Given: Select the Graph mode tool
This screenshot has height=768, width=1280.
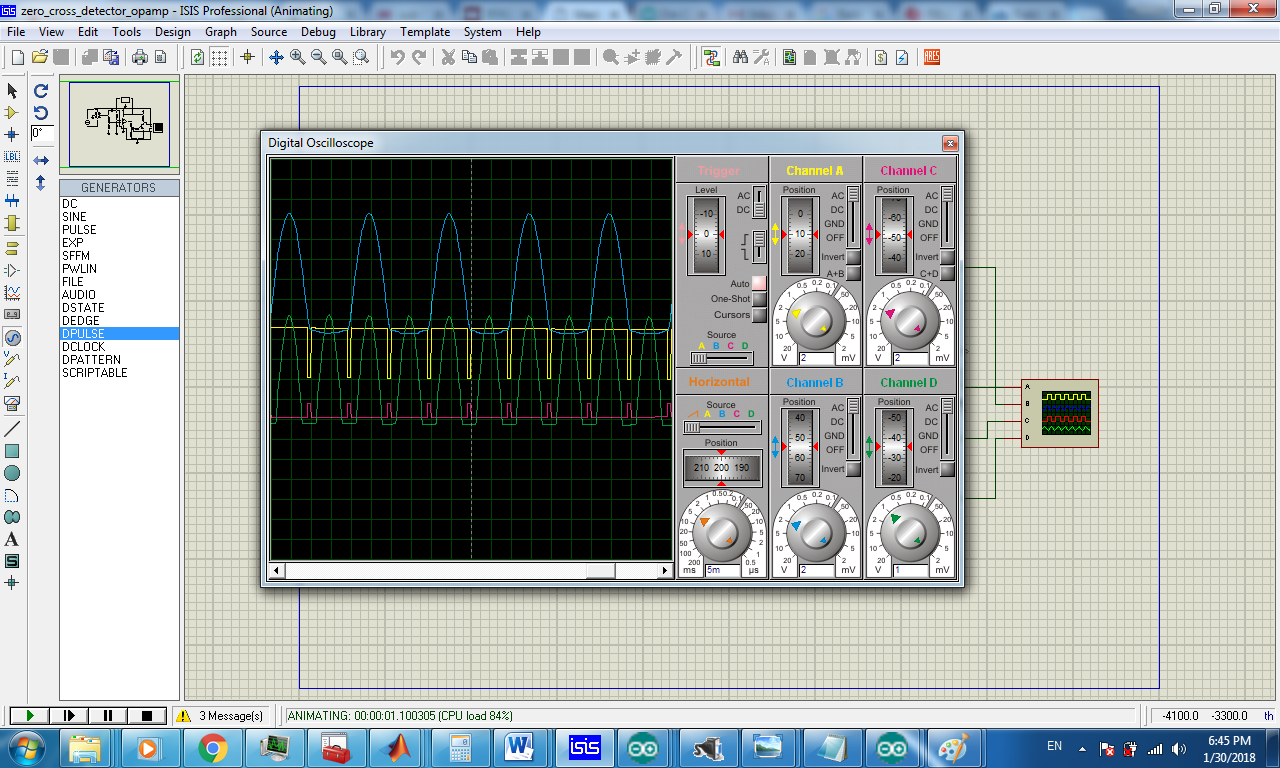Looking at the screenshot, I should click(12, 293).
